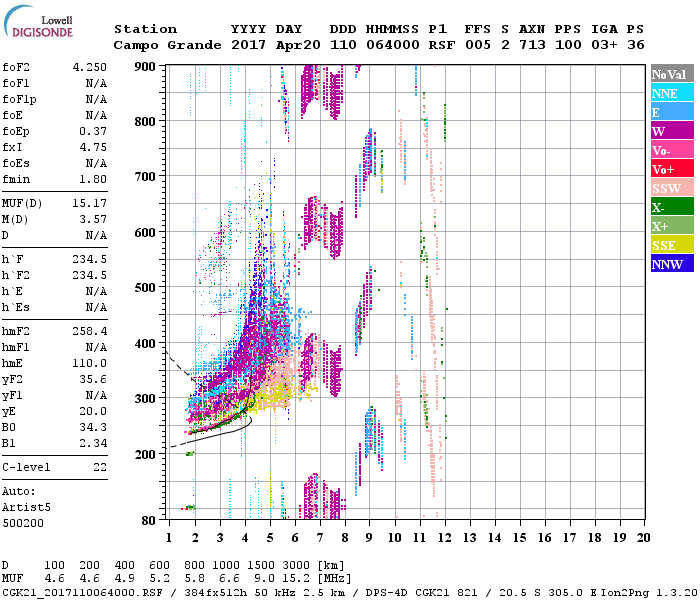Viewport: 700px width, 600px height.
Task: Select the fxI value 4.75
Action: point(93,147)
